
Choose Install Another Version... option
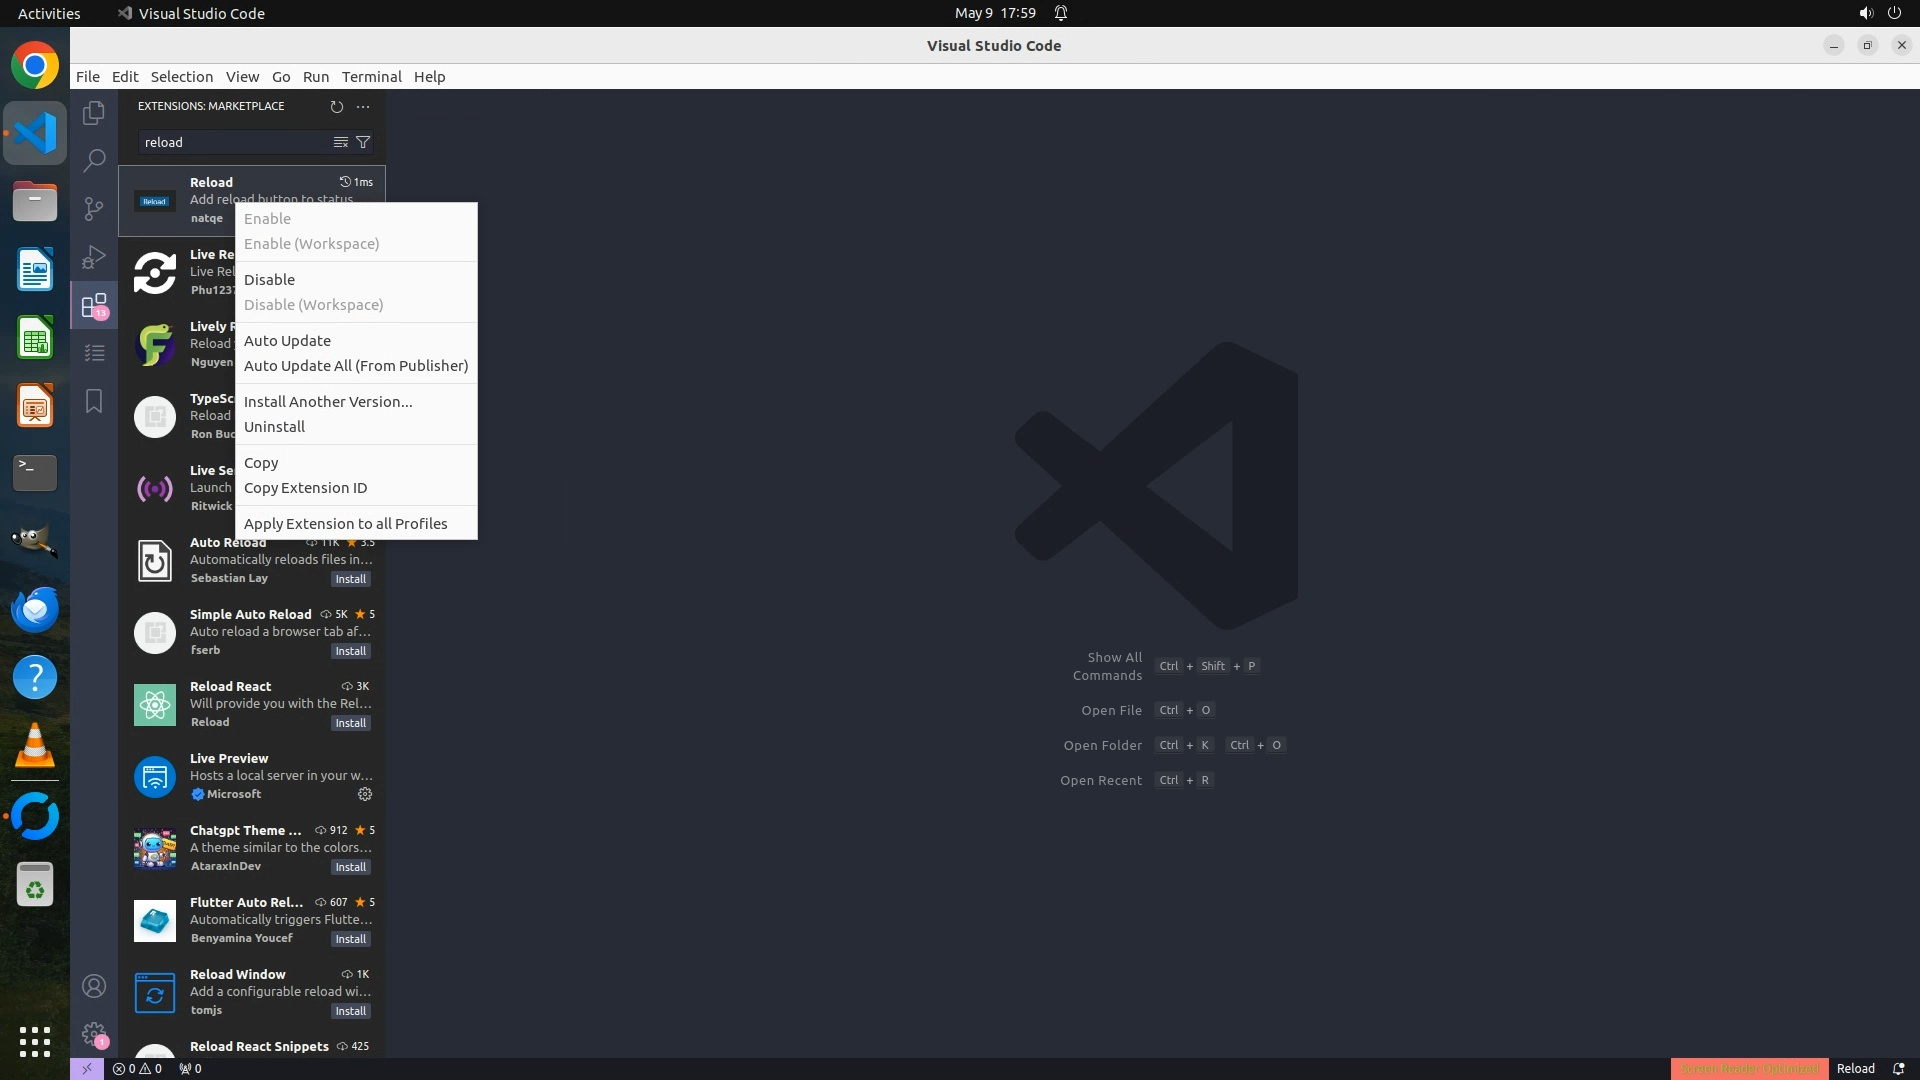click(328, 402)
